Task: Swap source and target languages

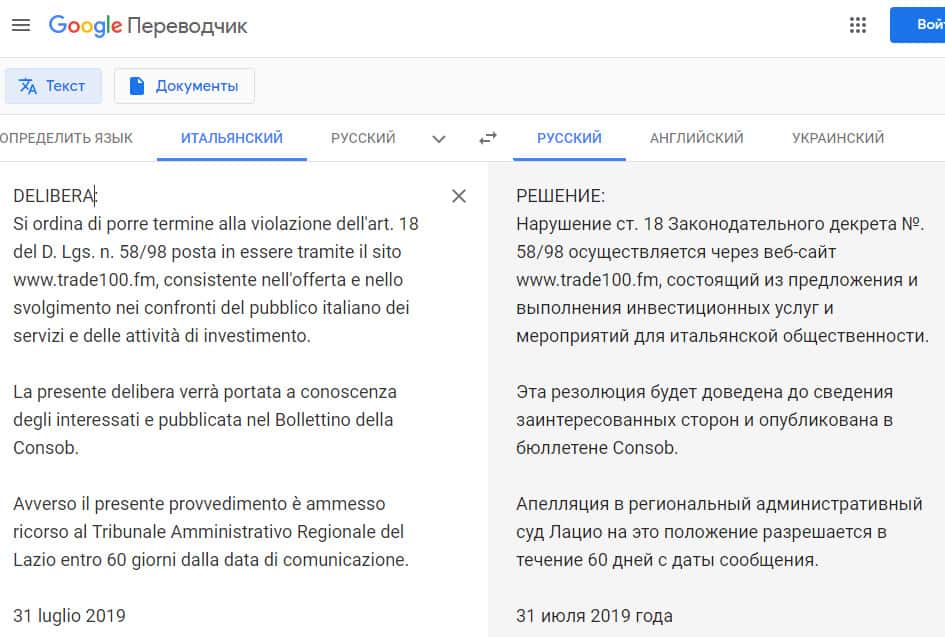Action: pos(488,138)
